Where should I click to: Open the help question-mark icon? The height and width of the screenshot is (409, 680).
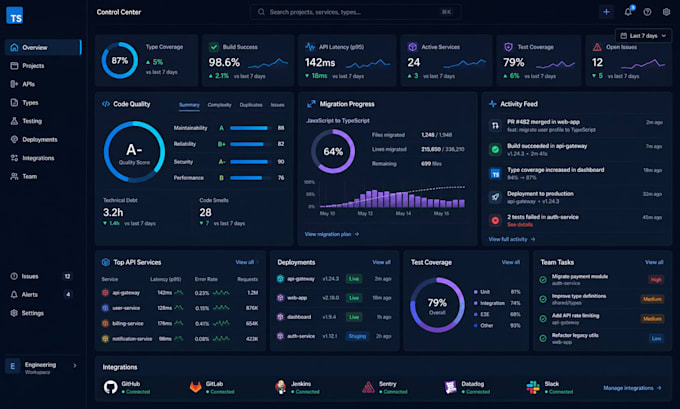pyautogui.click(x=647, y=12)
